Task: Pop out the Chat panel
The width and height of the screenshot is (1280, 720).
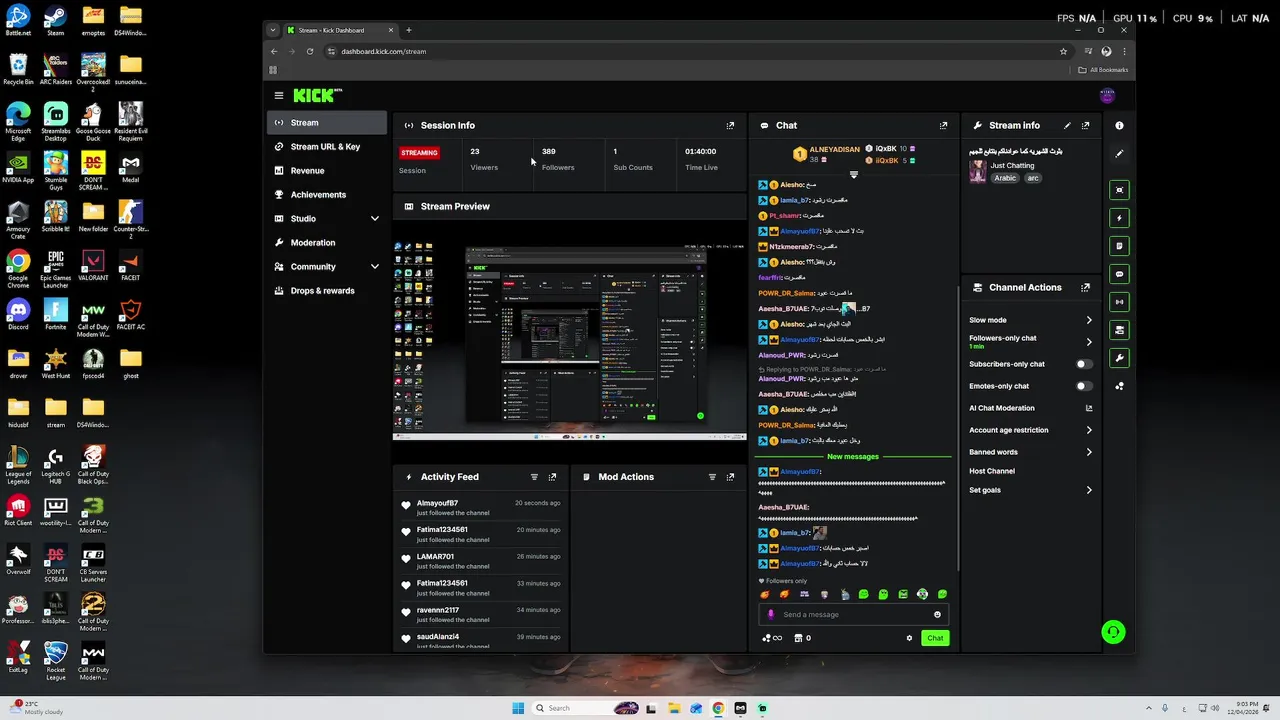Action: coord(943,126)
